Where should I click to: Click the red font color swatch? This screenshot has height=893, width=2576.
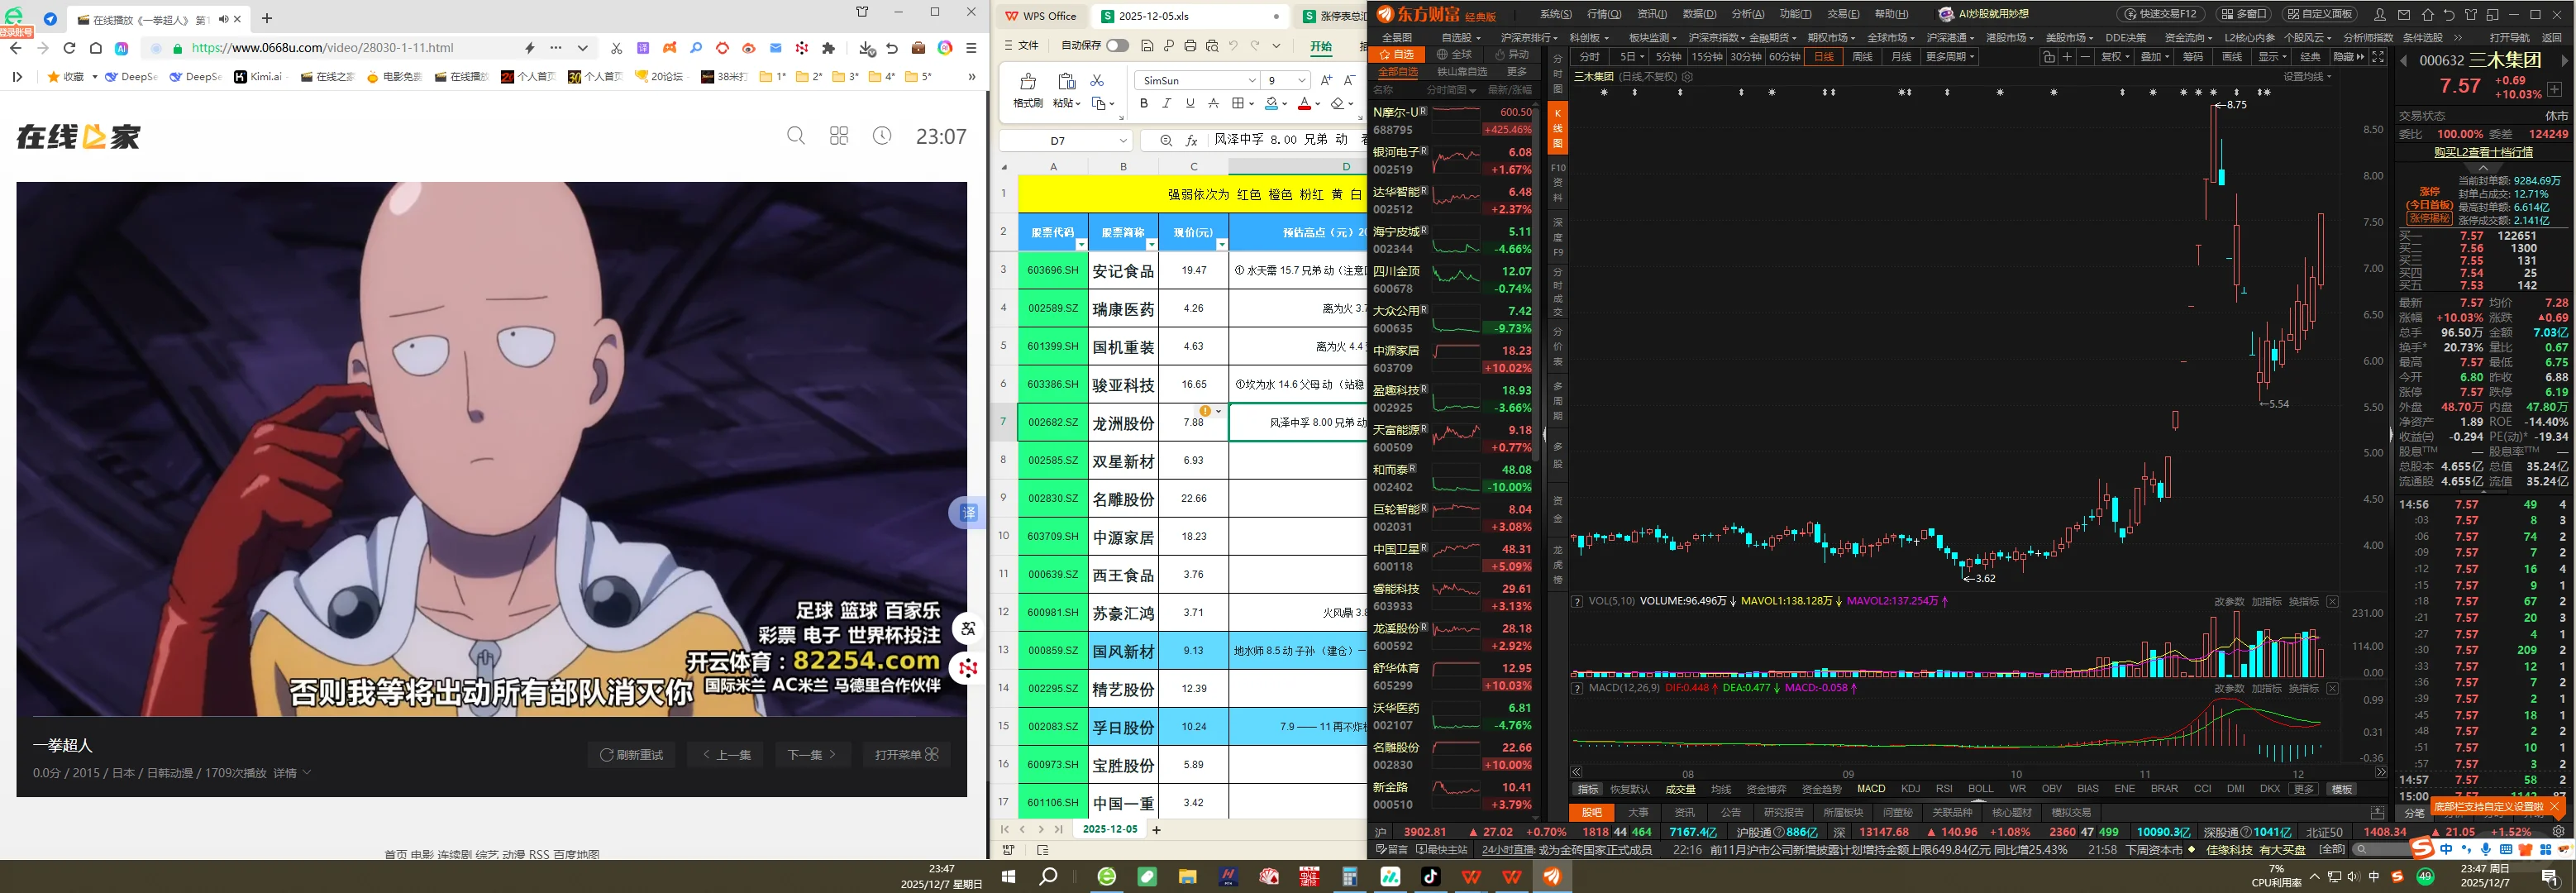tap(1304, 103)
